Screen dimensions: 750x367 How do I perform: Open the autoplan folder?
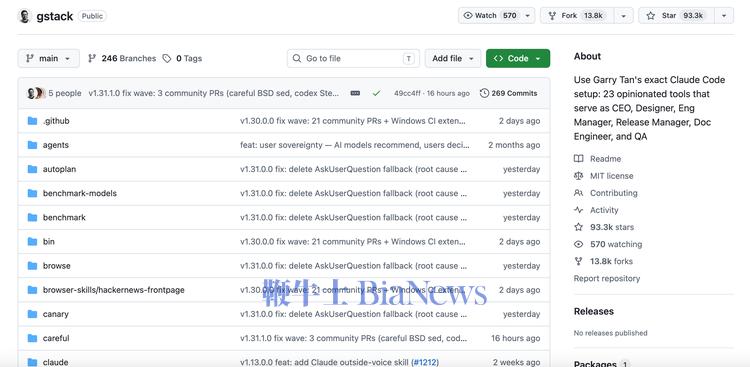click(59, 169)
